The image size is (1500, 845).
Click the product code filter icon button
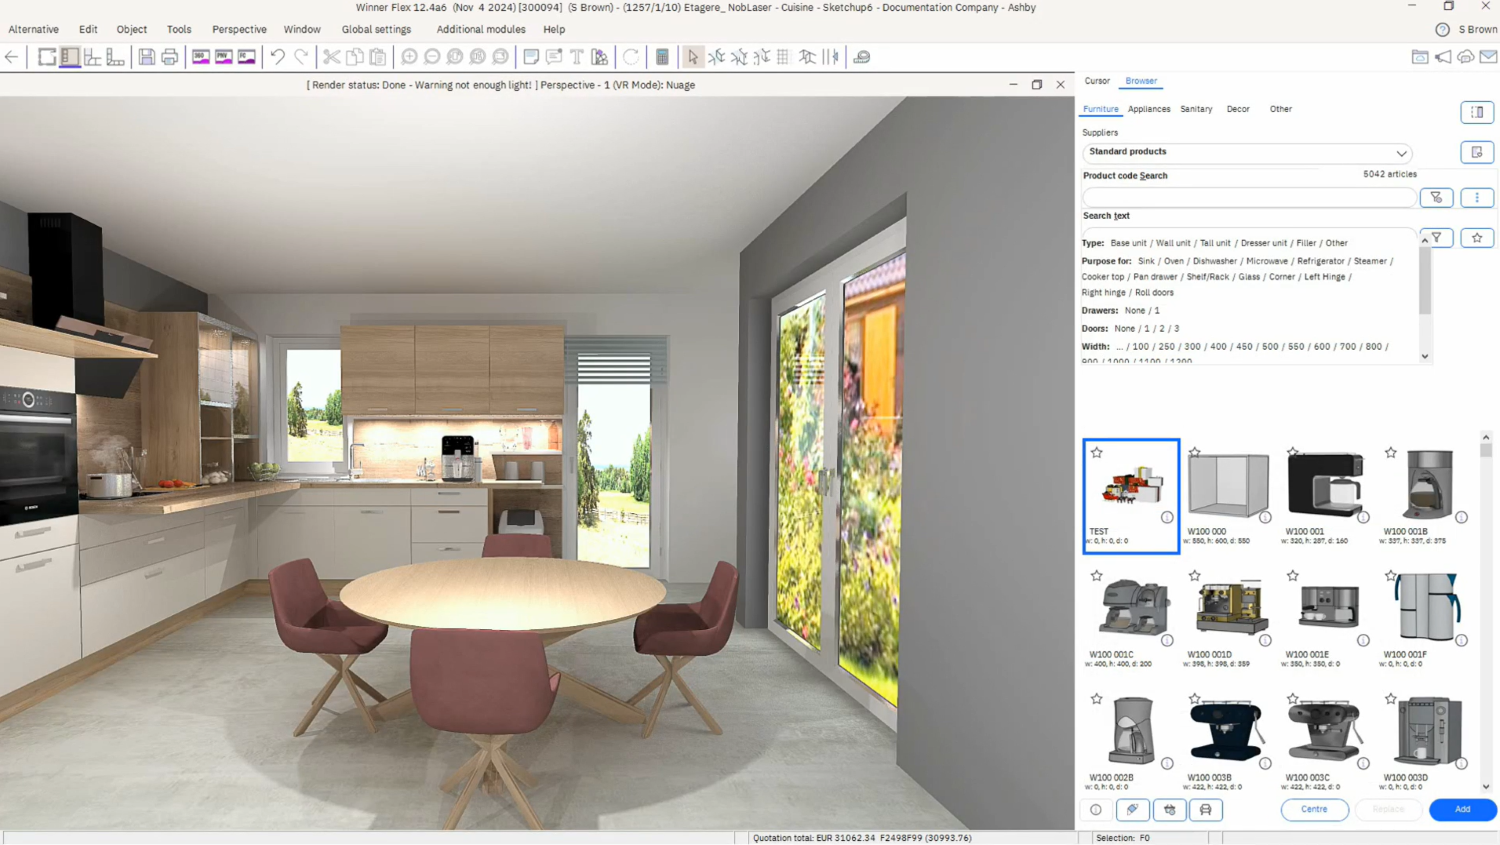1437,198
